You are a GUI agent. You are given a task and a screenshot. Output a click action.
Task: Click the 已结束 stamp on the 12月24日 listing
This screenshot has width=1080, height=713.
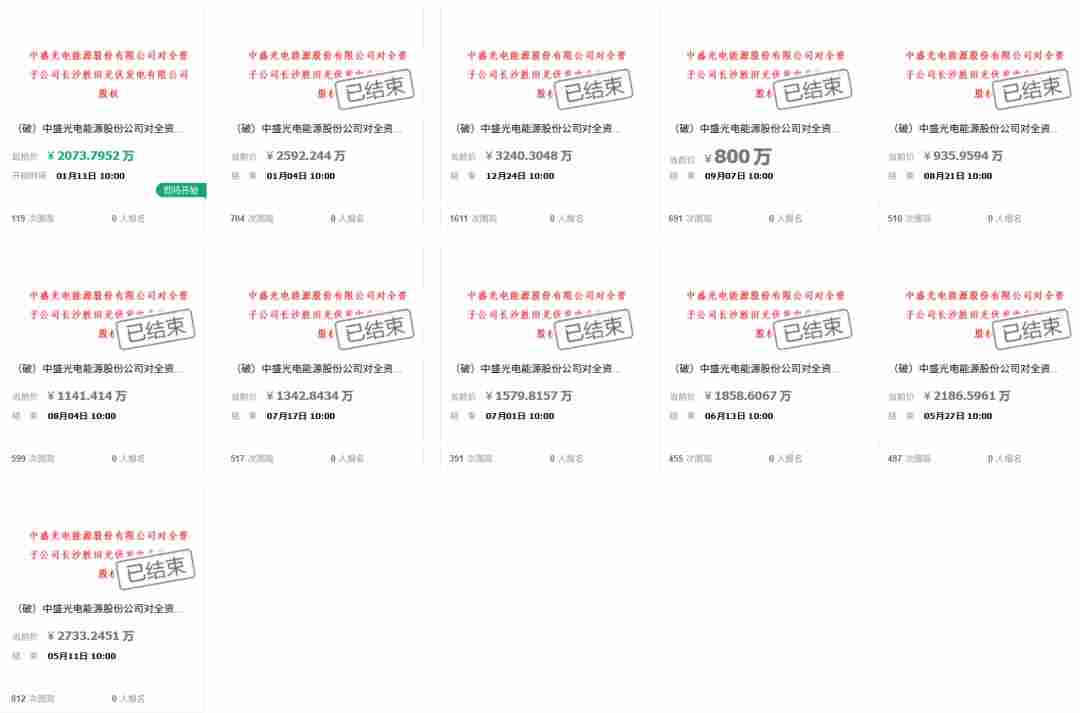click(594, 89)
